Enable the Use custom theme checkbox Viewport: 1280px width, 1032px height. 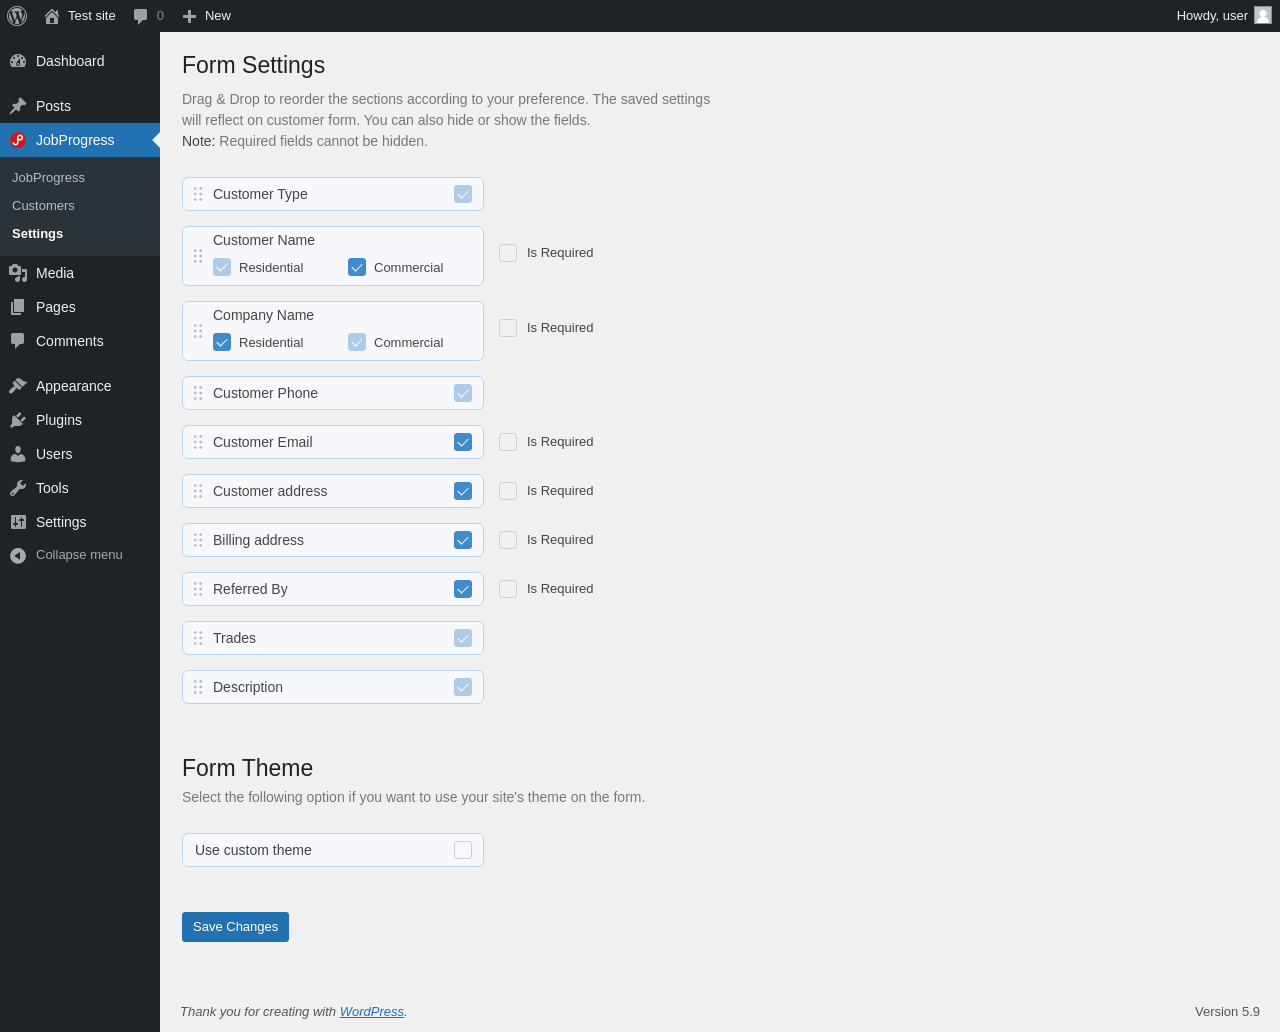coord(463,850)
